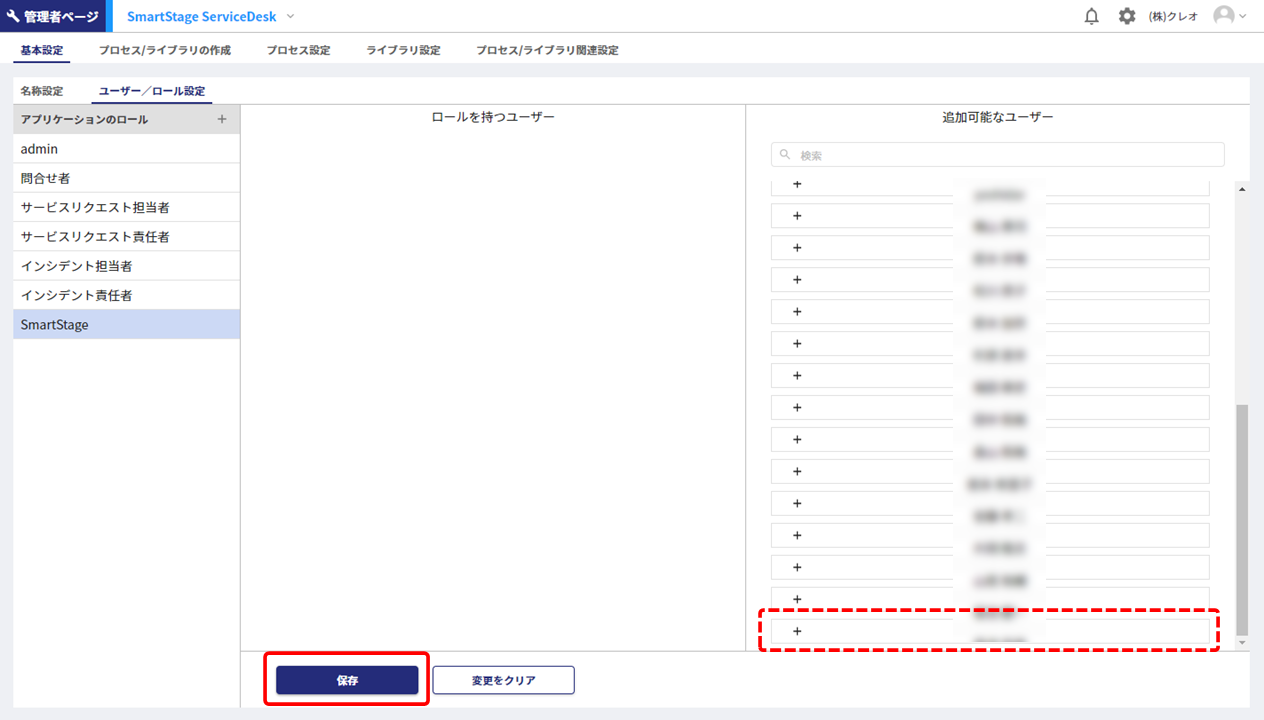Add the user in the dashed highlighted row
This screenshot has height=720, width=1264.
797,631
